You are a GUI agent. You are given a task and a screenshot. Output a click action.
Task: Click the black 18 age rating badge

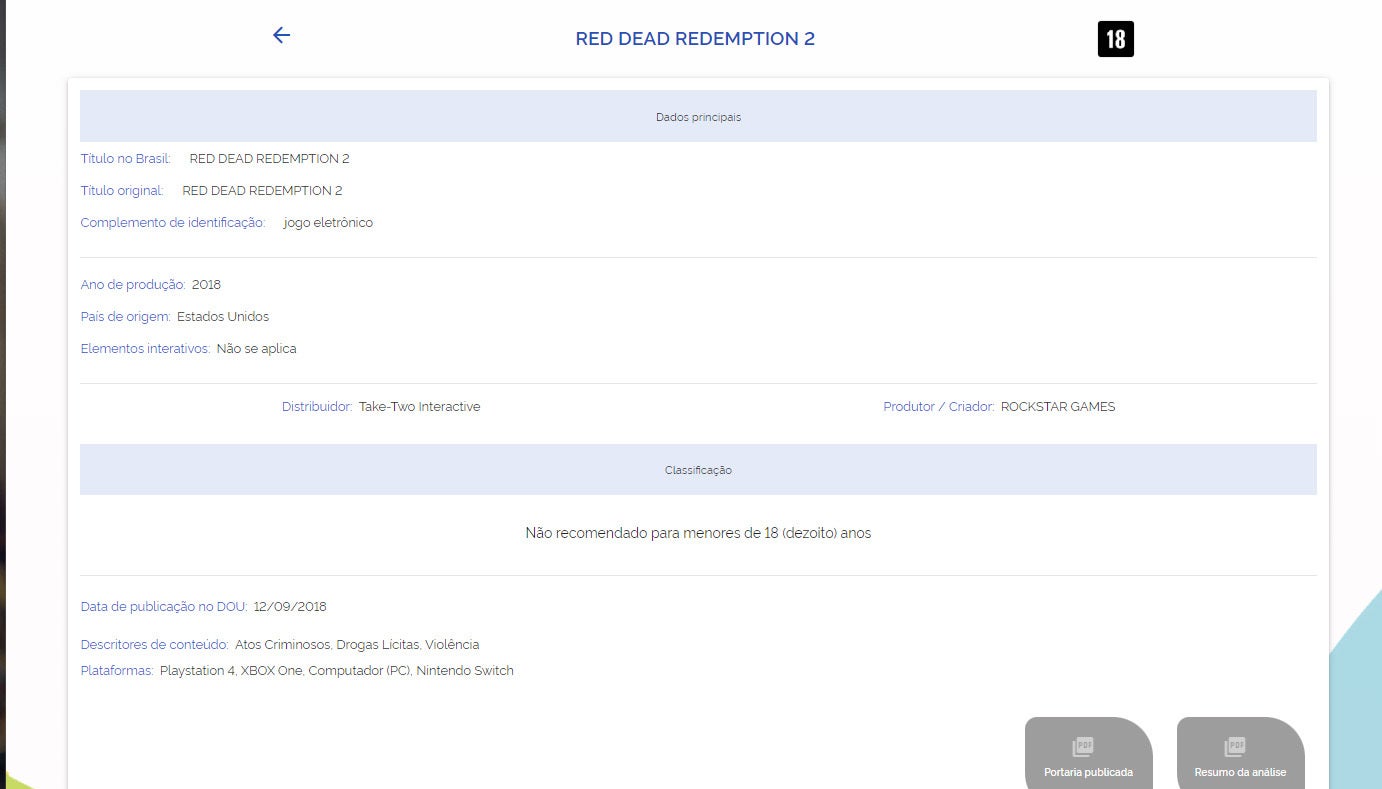[1115, 38]
